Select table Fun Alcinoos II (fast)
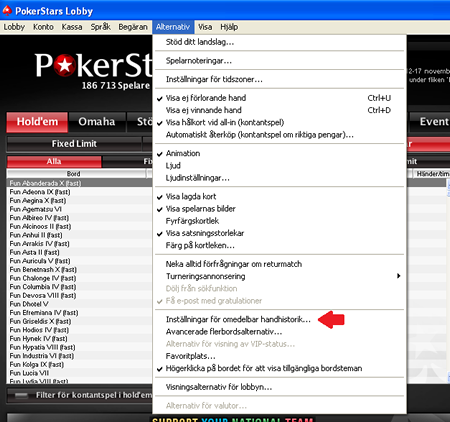Viewport: 450px width, 422px height. tap(79, 227)
